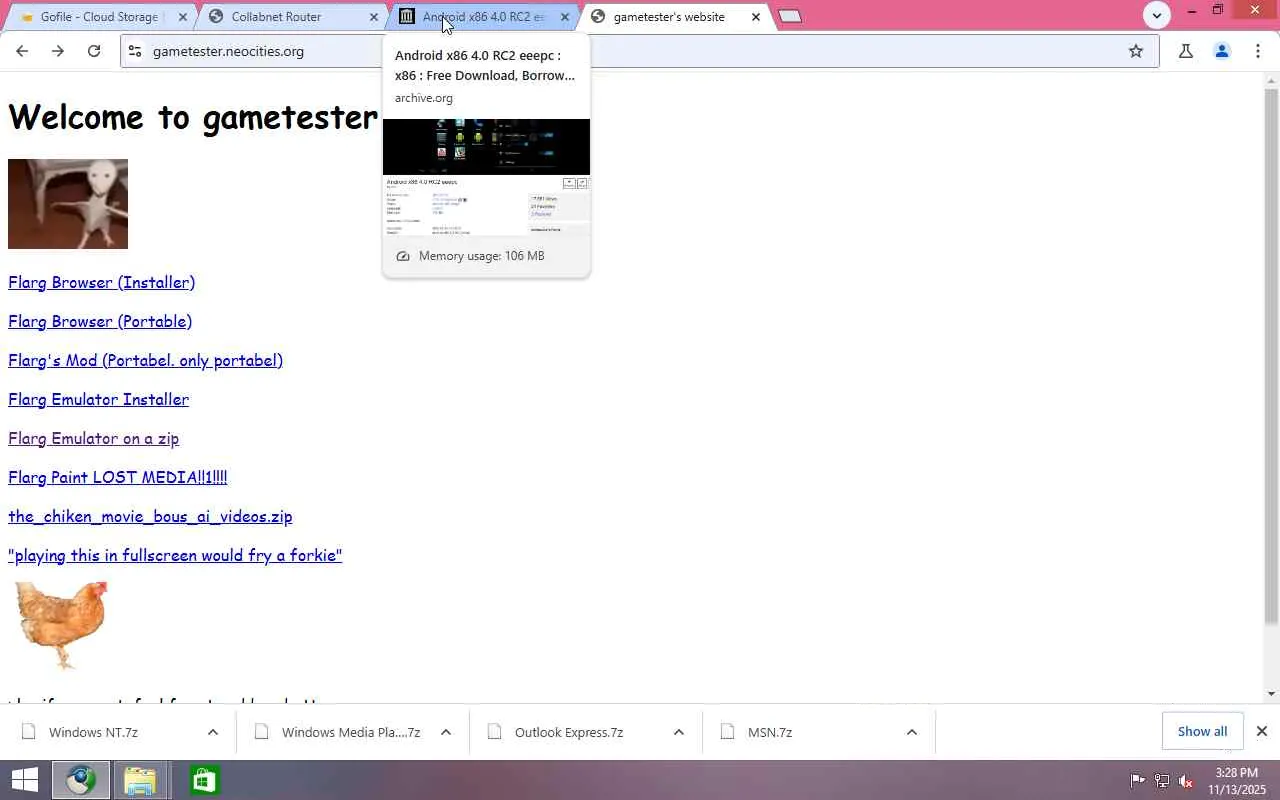Reload the gametester page
The width and height of the screenshot is (1280, 800).
click(x=94, y=51)
